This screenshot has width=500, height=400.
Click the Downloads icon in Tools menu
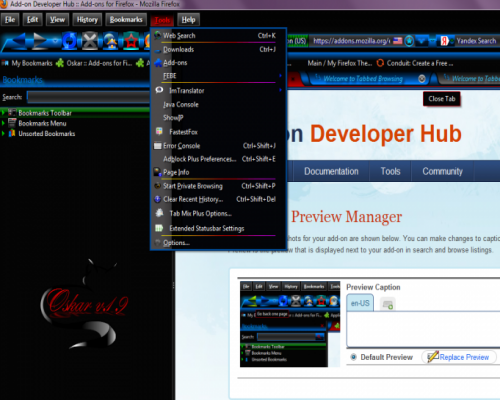pyautogui.click(x=158, y=50)
